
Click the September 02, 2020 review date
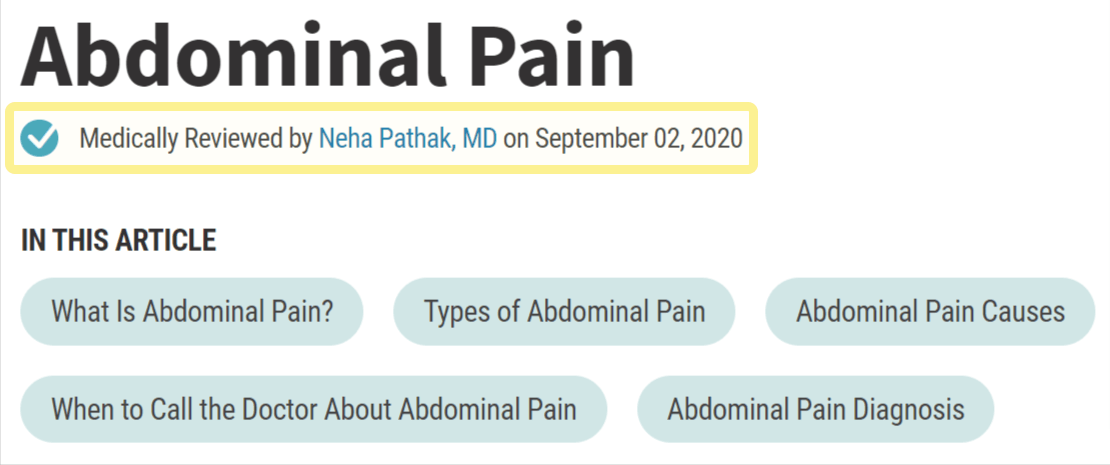639,139
